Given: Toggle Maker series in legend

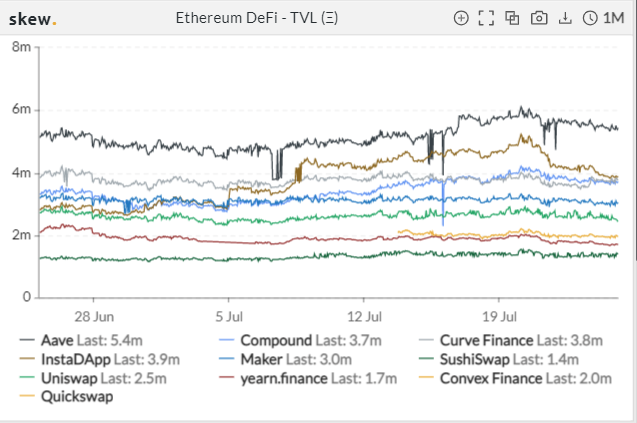Looking at the screenshot, I should coord(285,360).
